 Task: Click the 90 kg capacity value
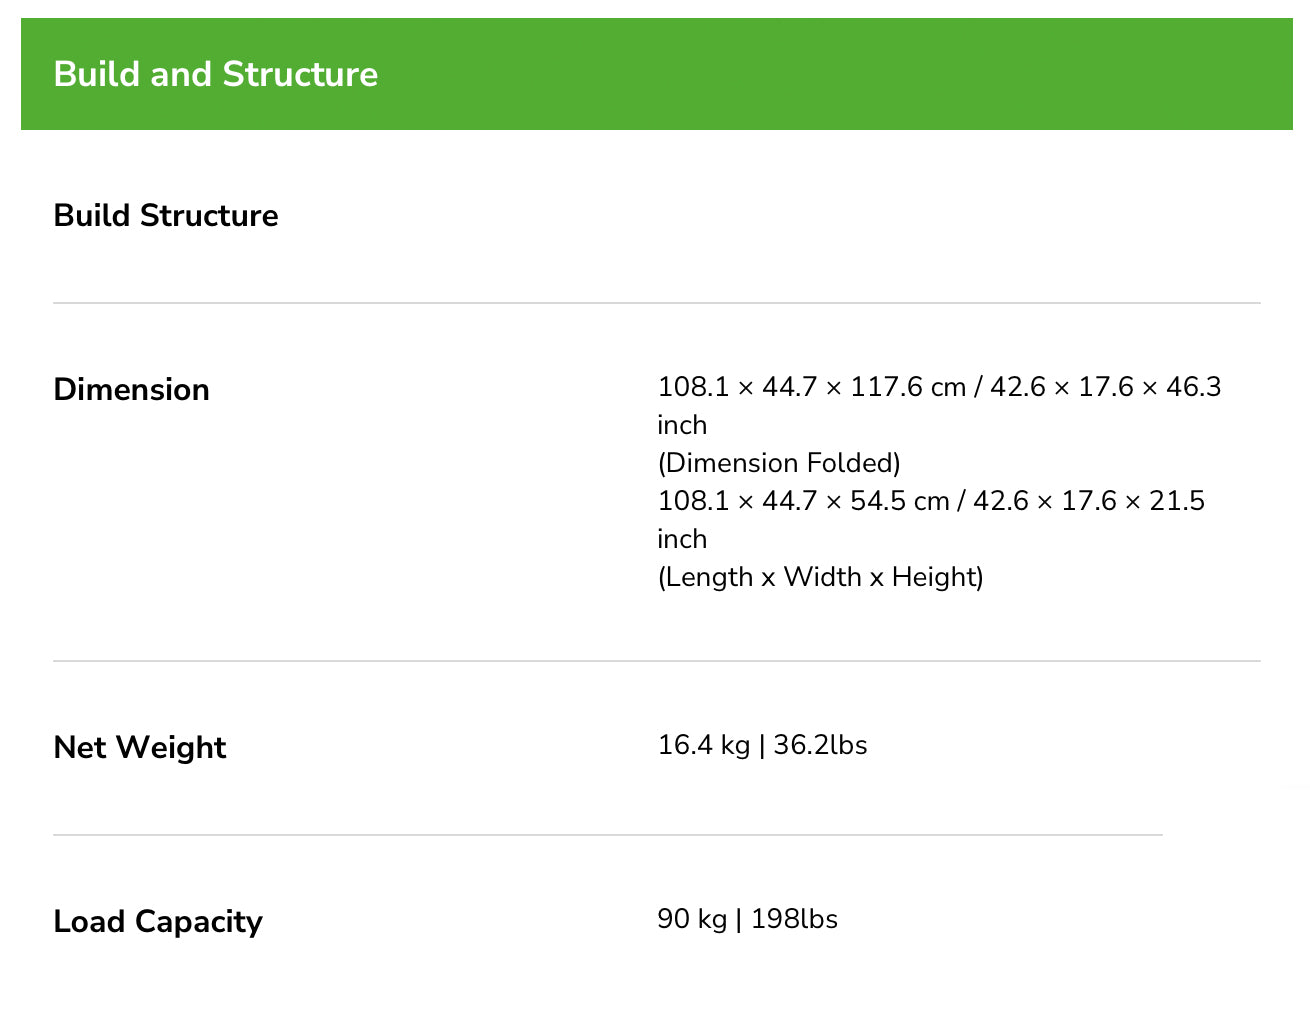pyautogui.click(x=692, y=919)
